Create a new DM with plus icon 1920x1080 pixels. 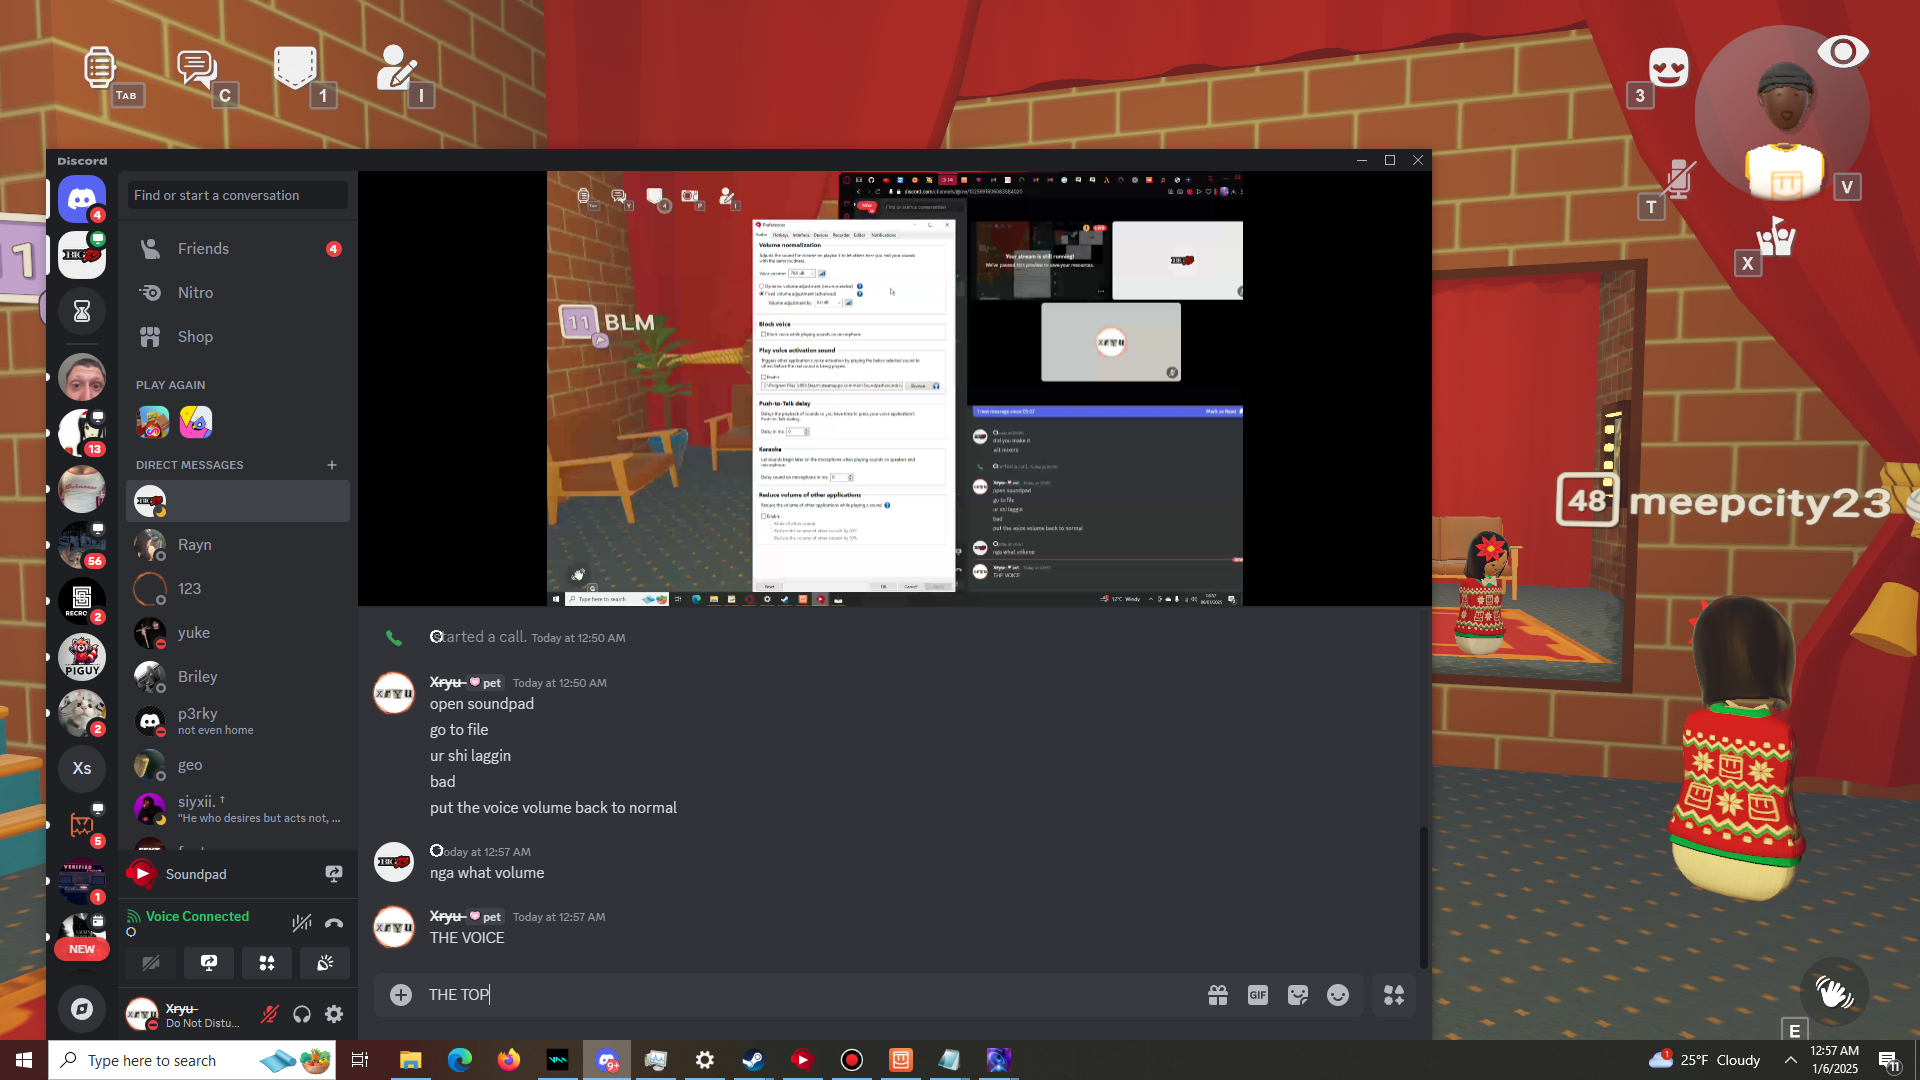pyautogui.click(x=332, y=465)
